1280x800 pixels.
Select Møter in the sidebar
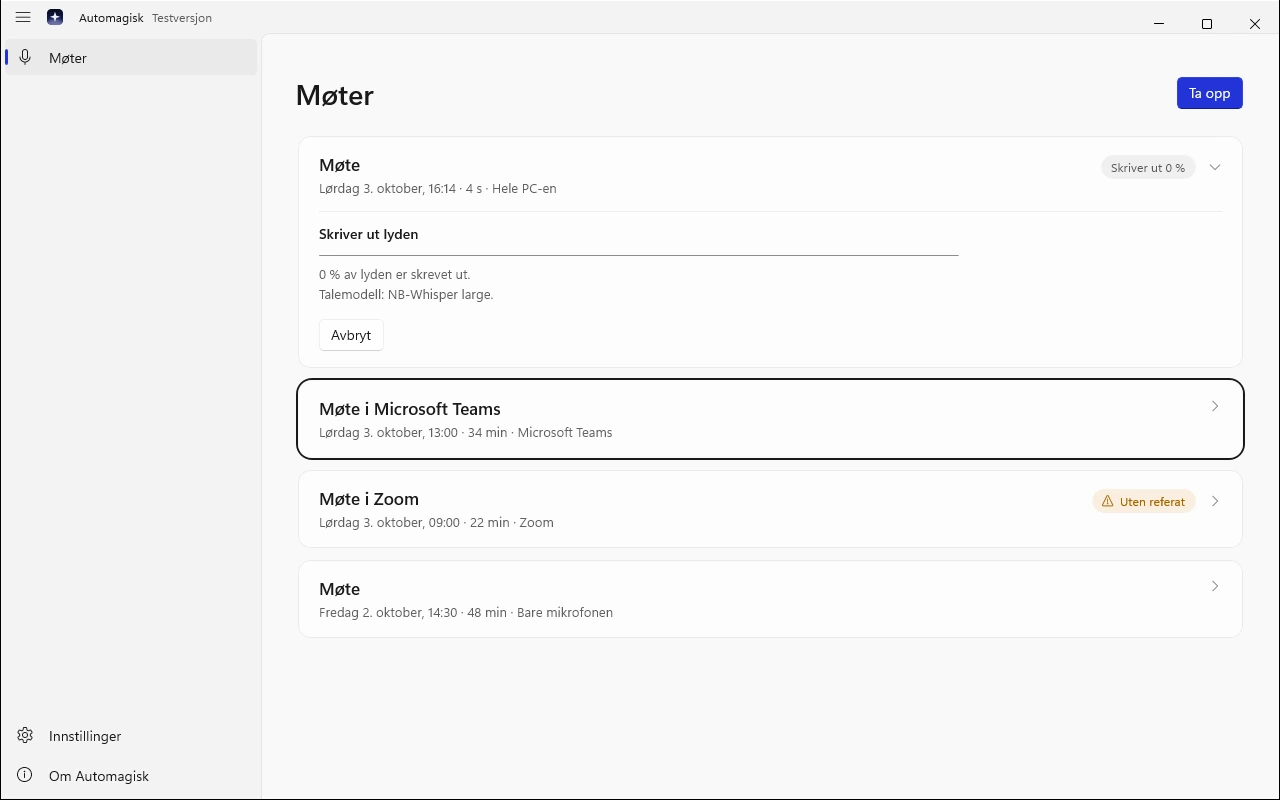coord(130,58)
